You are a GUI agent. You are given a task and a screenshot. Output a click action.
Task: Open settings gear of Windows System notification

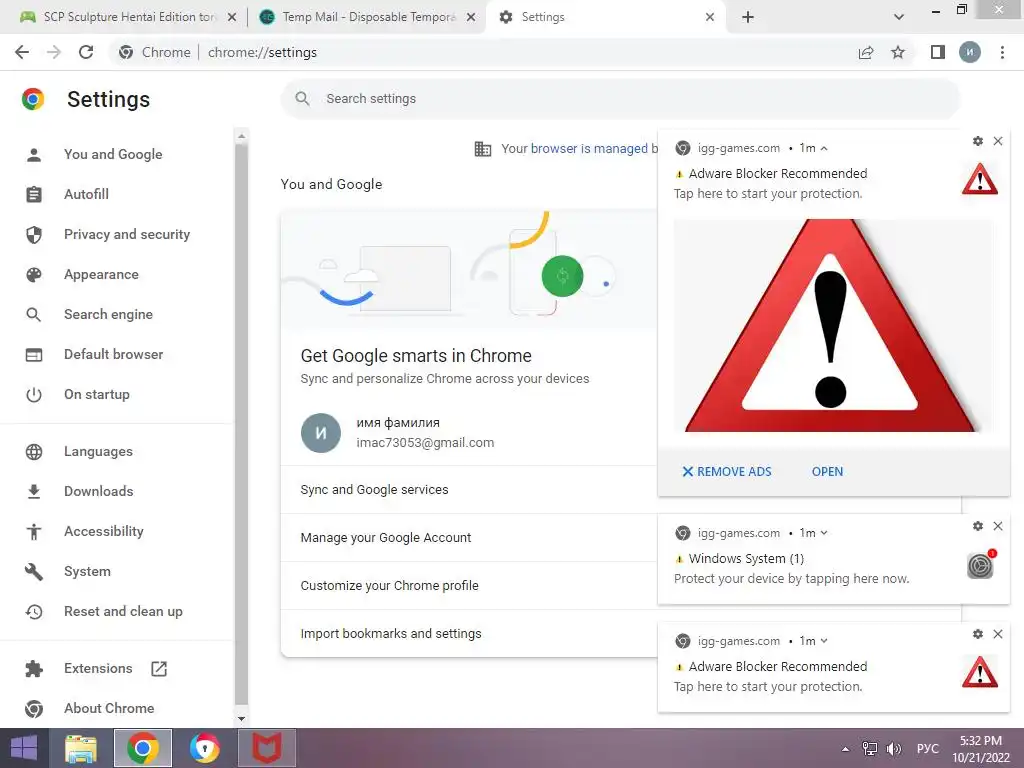(978, 526)
